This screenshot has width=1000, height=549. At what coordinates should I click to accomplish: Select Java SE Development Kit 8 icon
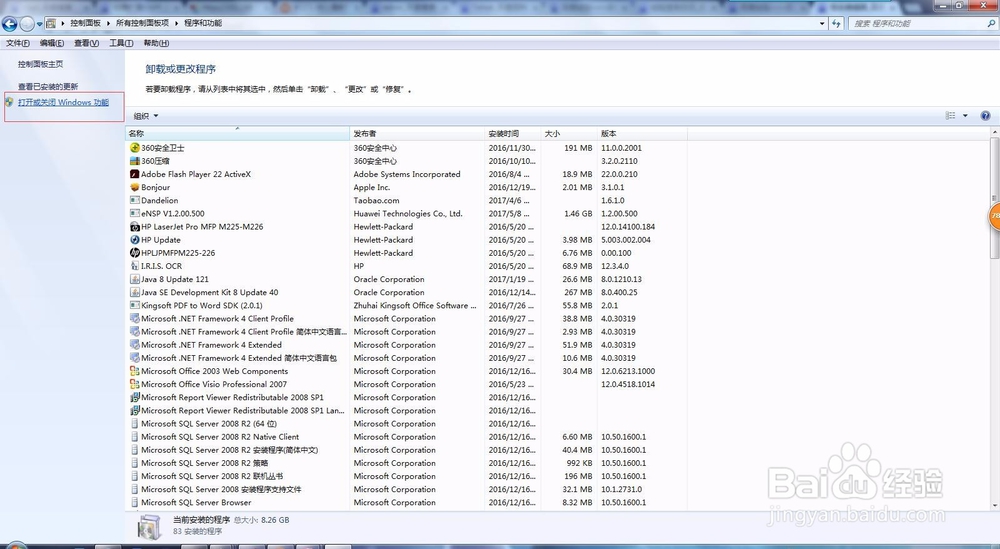[135, 292]
